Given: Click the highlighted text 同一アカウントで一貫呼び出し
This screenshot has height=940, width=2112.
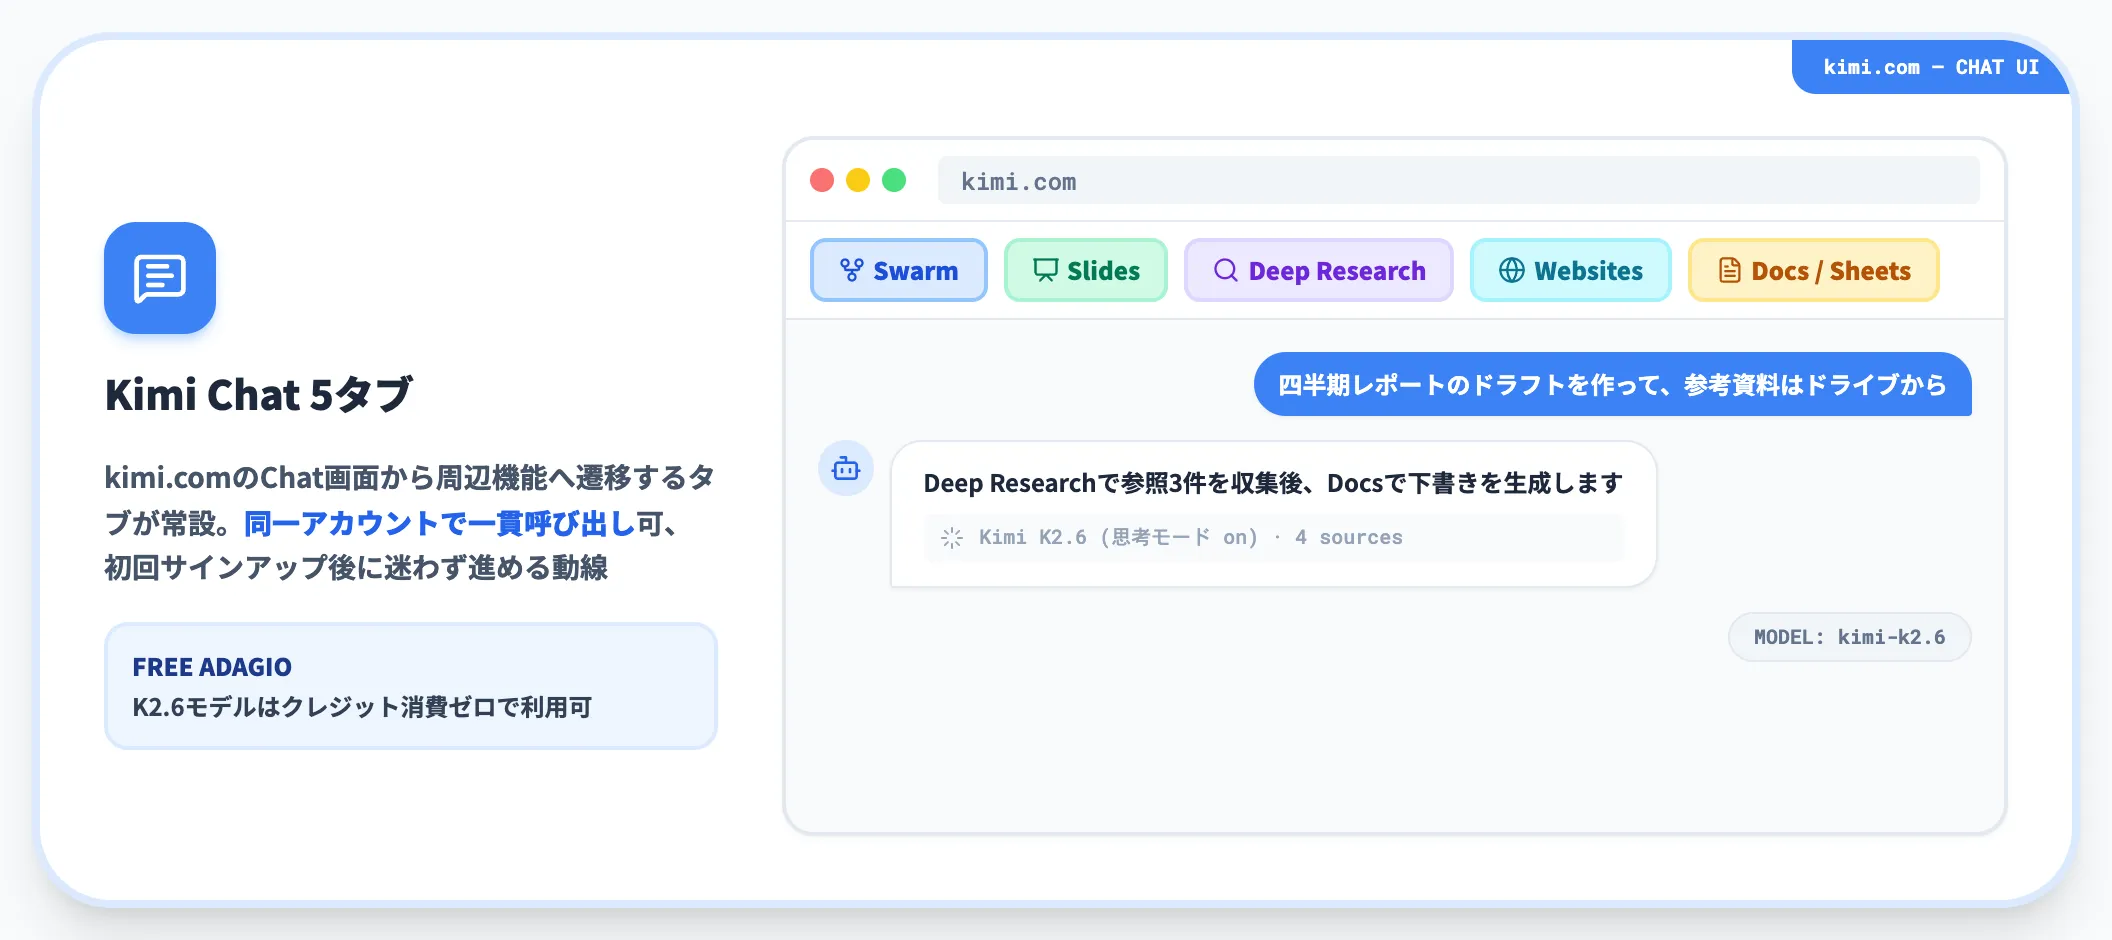Looking at the screenshot, I should point(440,523).
